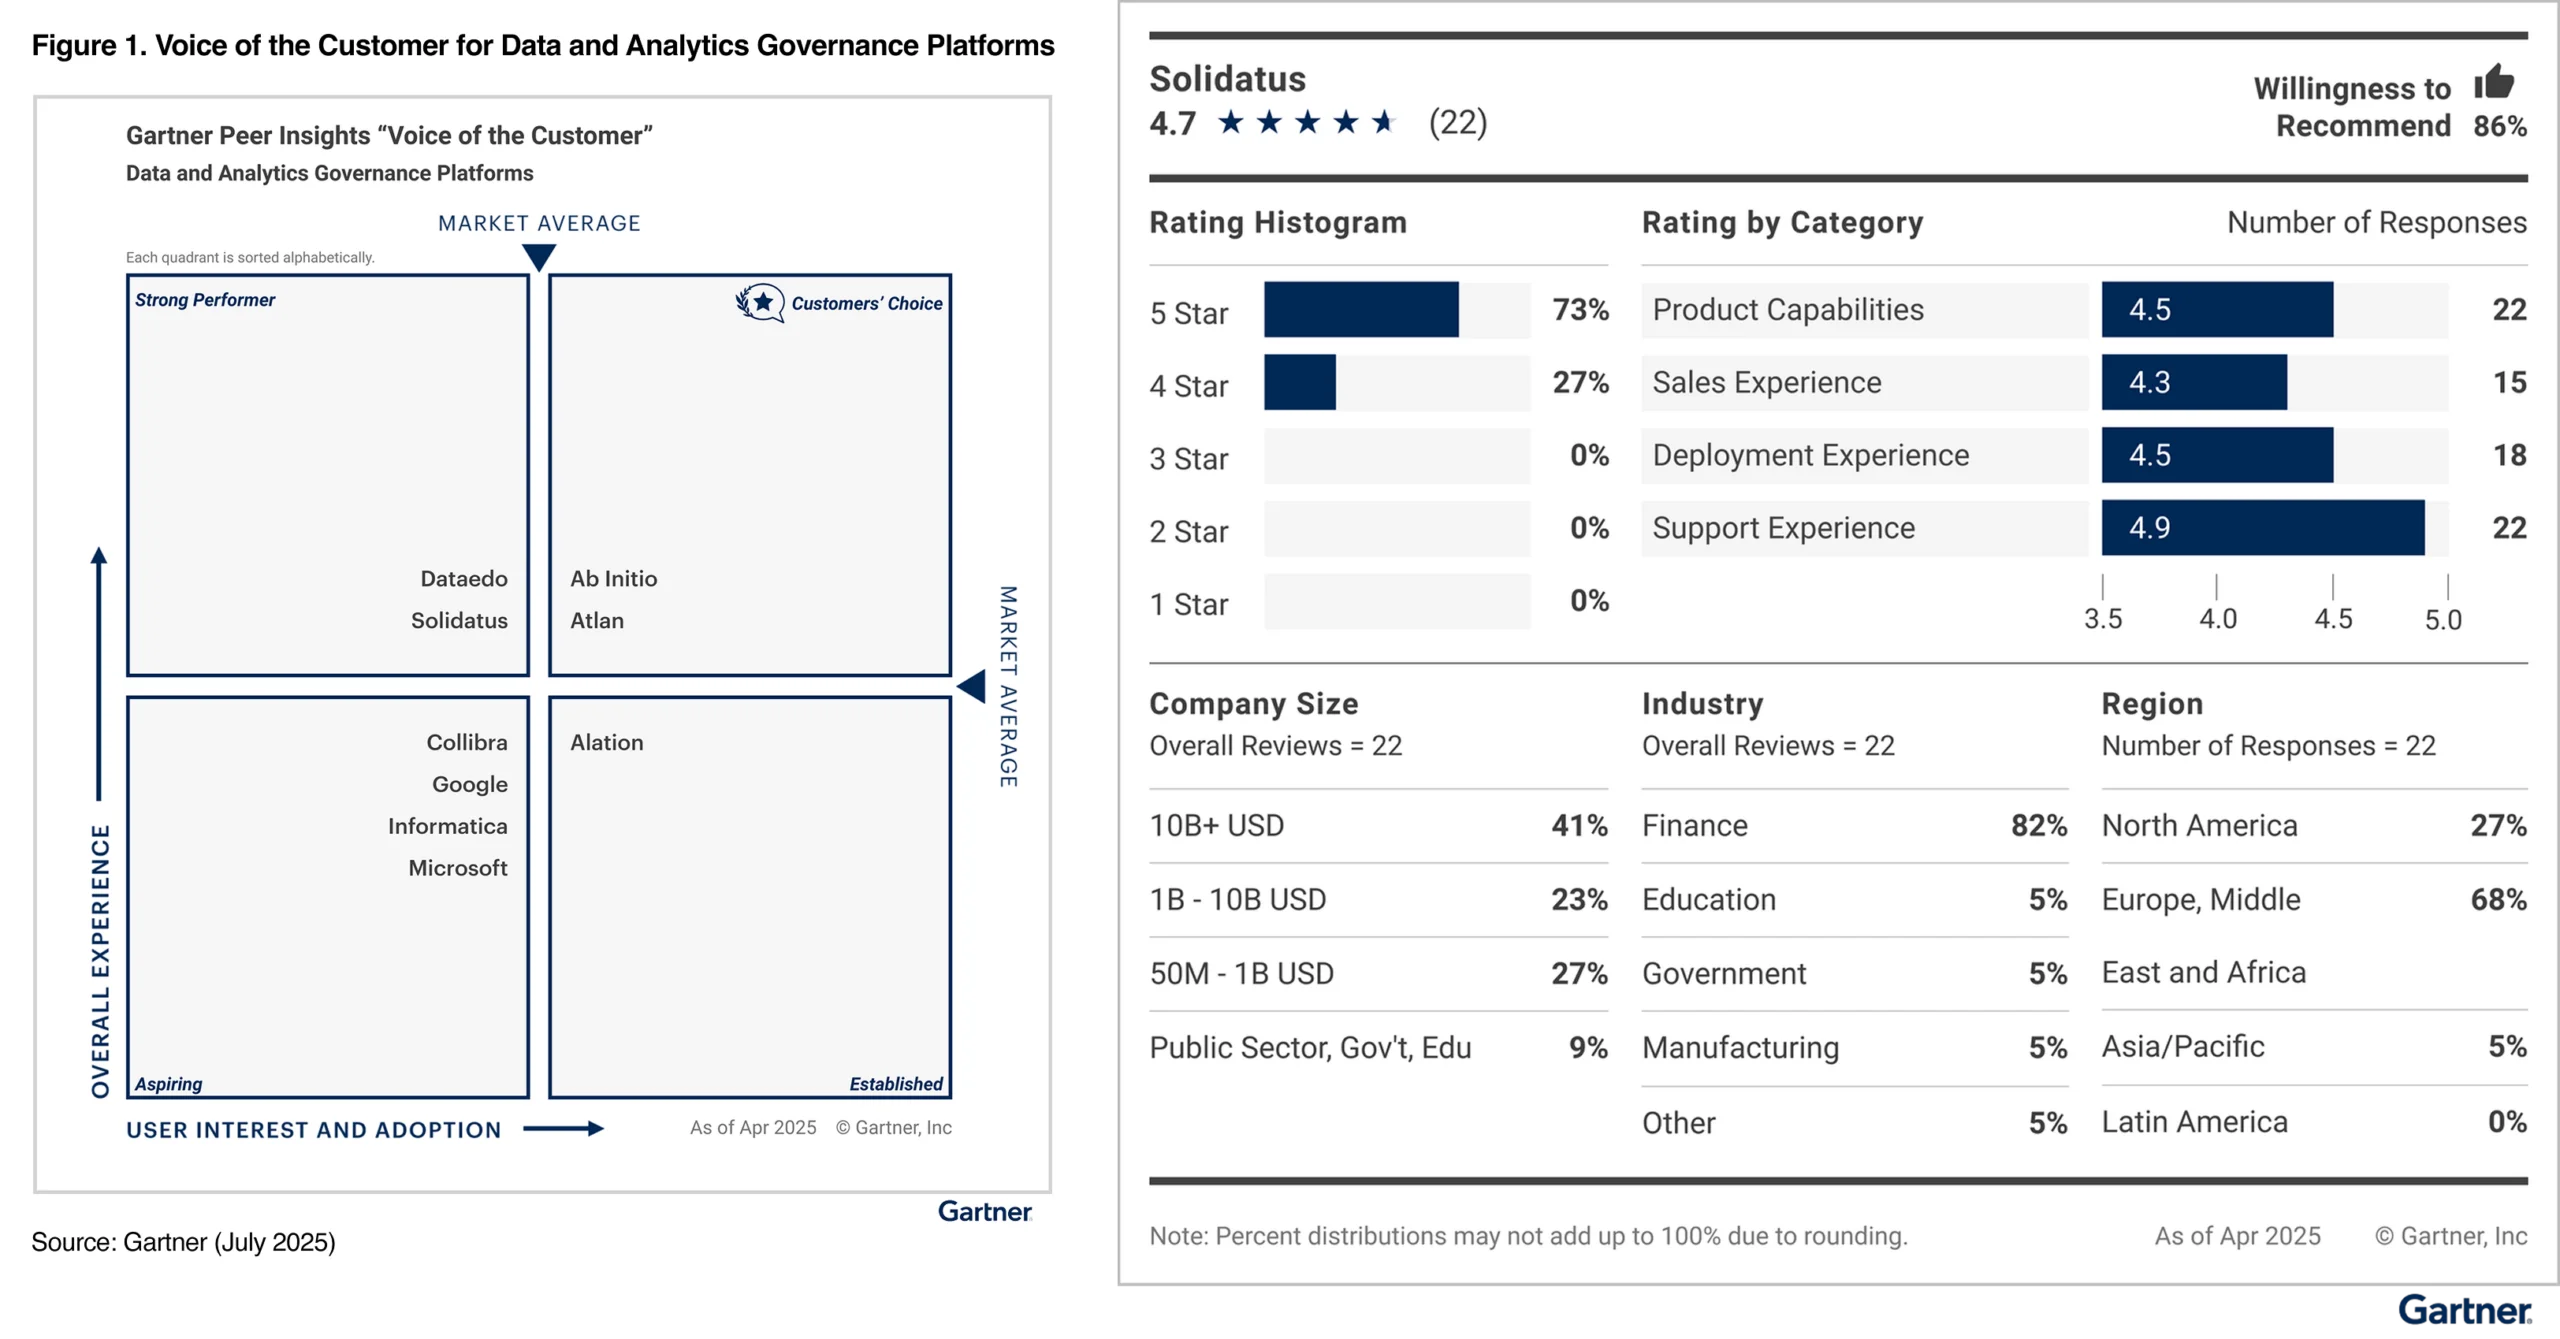
Task: Click the User Interest and Adoption arrow
Action: pyautogui.click(x=563, y=1129)
